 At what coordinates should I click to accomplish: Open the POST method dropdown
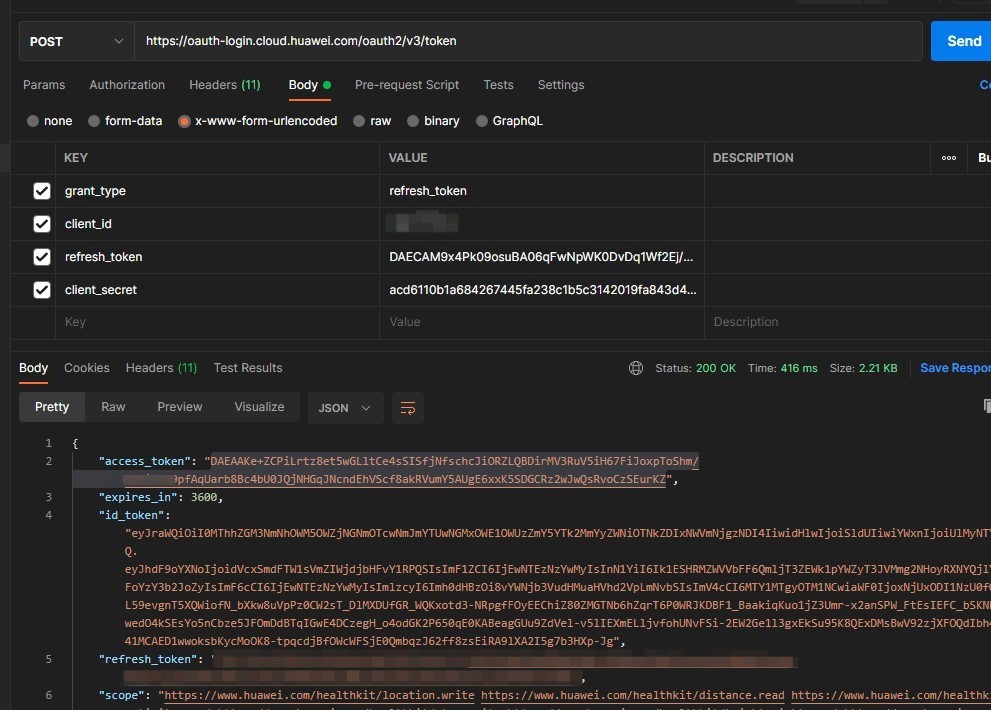point(76,41)
